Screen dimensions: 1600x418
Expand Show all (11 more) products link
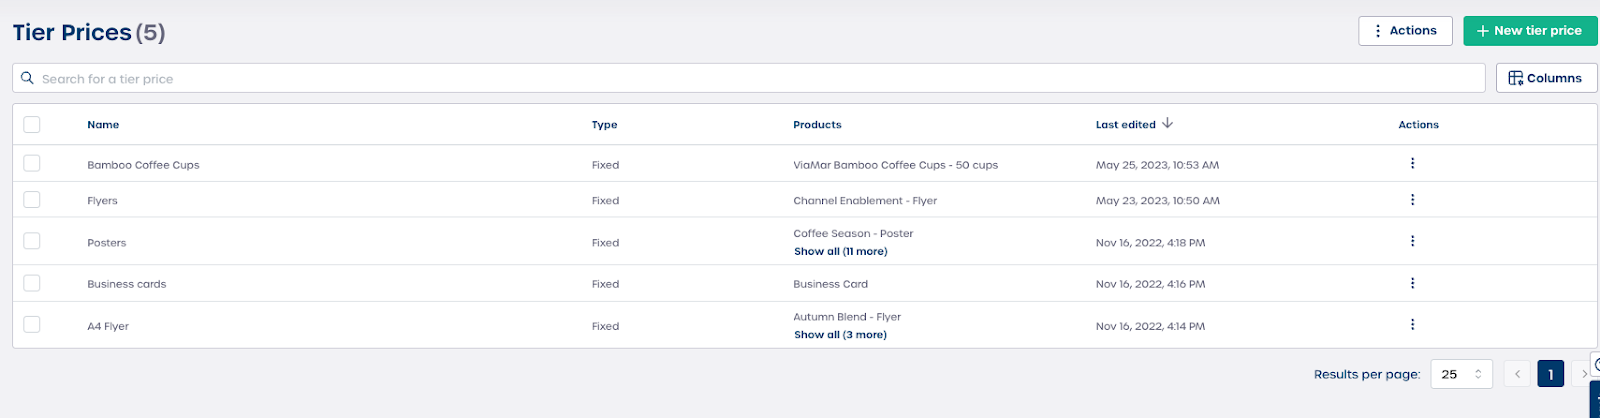(840, 252)
